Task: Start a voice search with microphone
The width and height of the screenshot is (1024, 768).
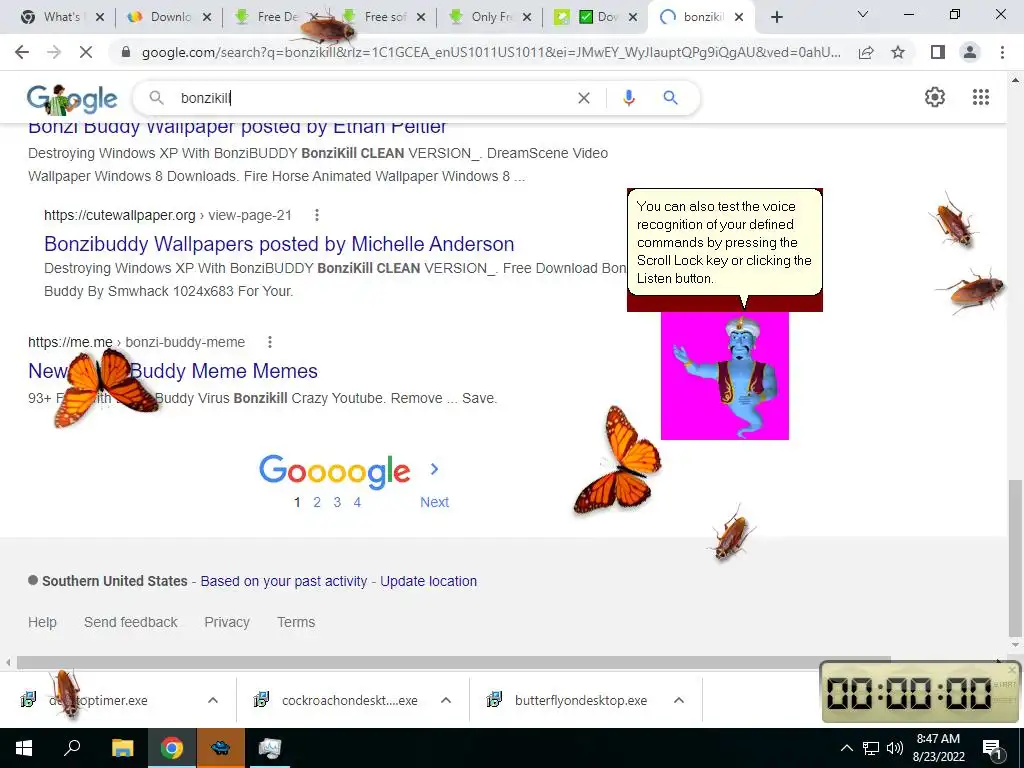Action: pos(628,98)
